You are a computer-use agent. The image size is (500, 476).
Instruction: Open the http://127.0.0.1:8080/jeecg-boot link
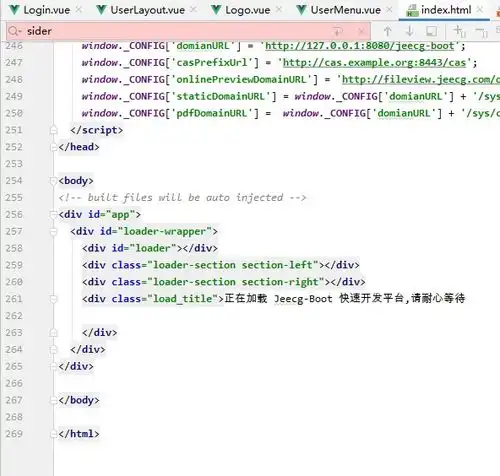pos(360,46)
